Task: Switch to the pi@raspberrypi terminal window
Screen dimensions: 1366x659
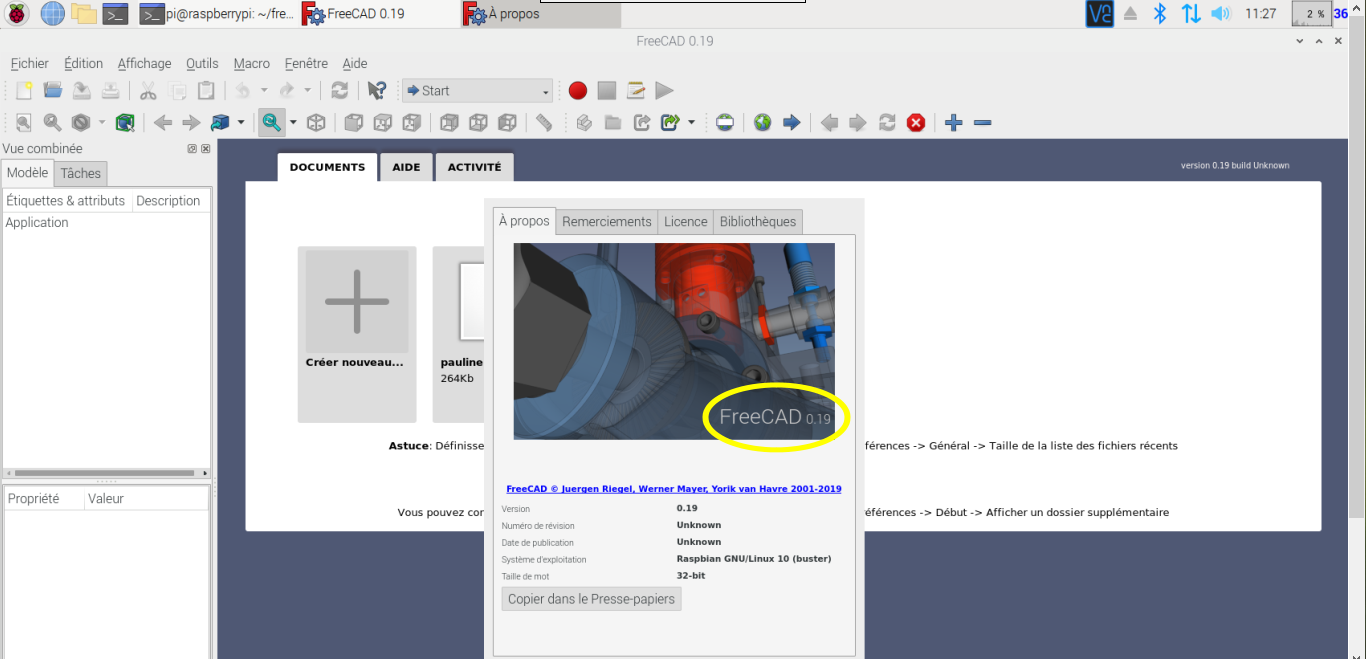Action: point(217,14)
